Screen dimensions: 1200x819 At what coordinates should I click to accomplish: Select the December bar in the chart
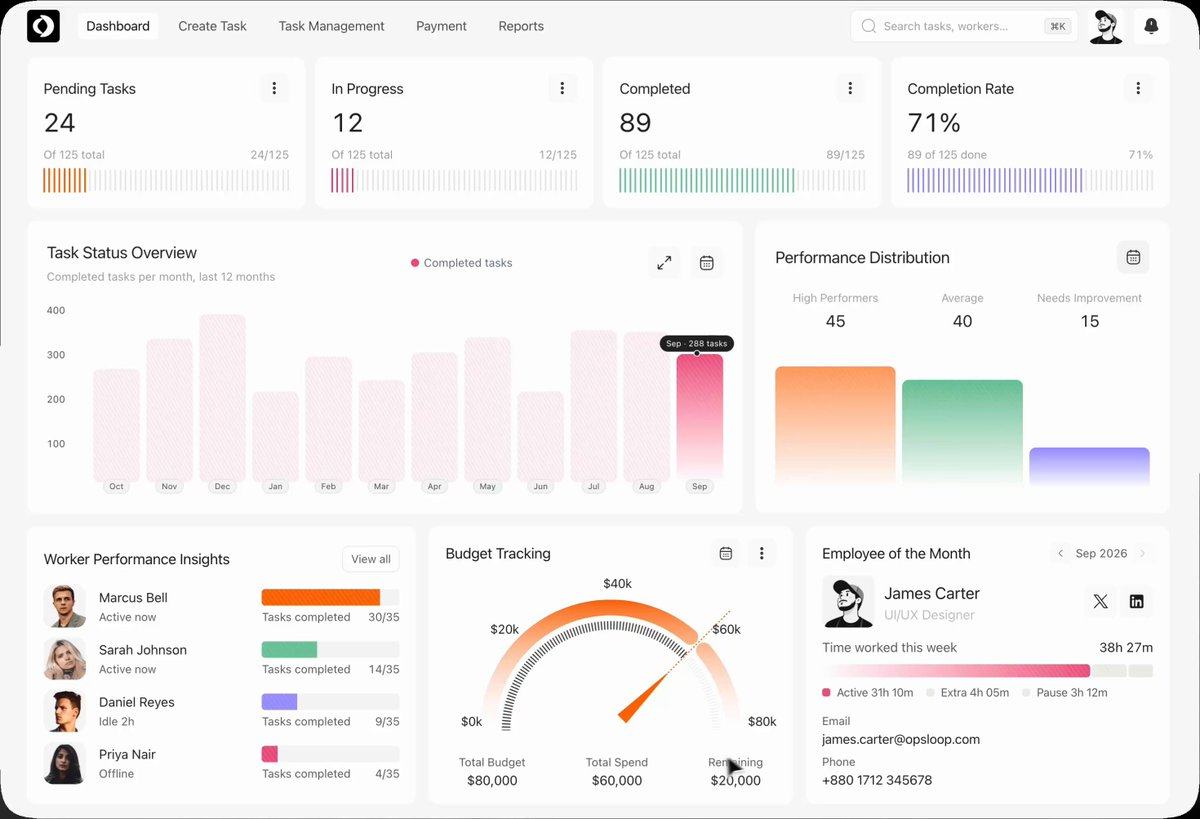222,398
